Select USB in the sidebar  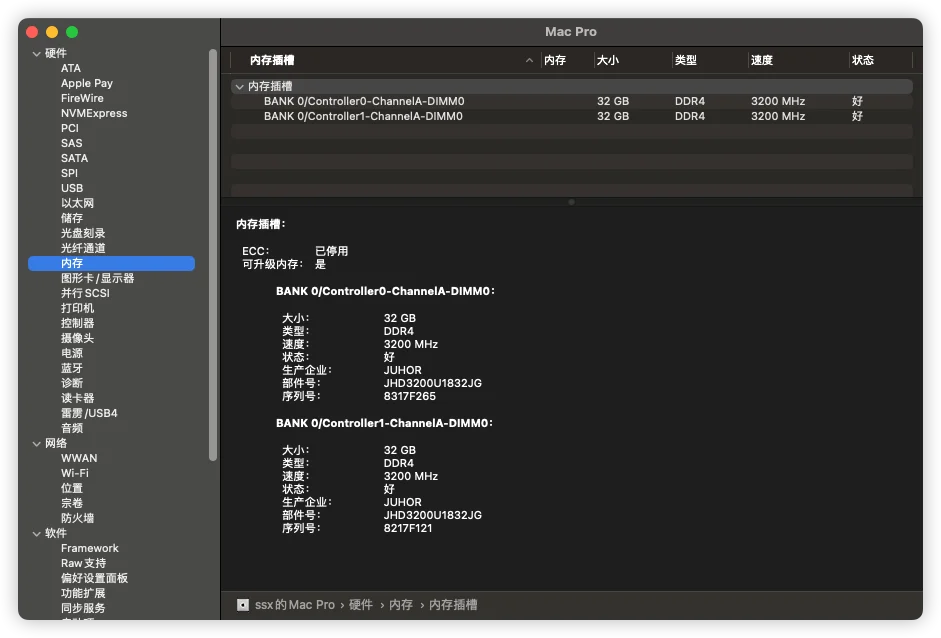click(72, 188)
